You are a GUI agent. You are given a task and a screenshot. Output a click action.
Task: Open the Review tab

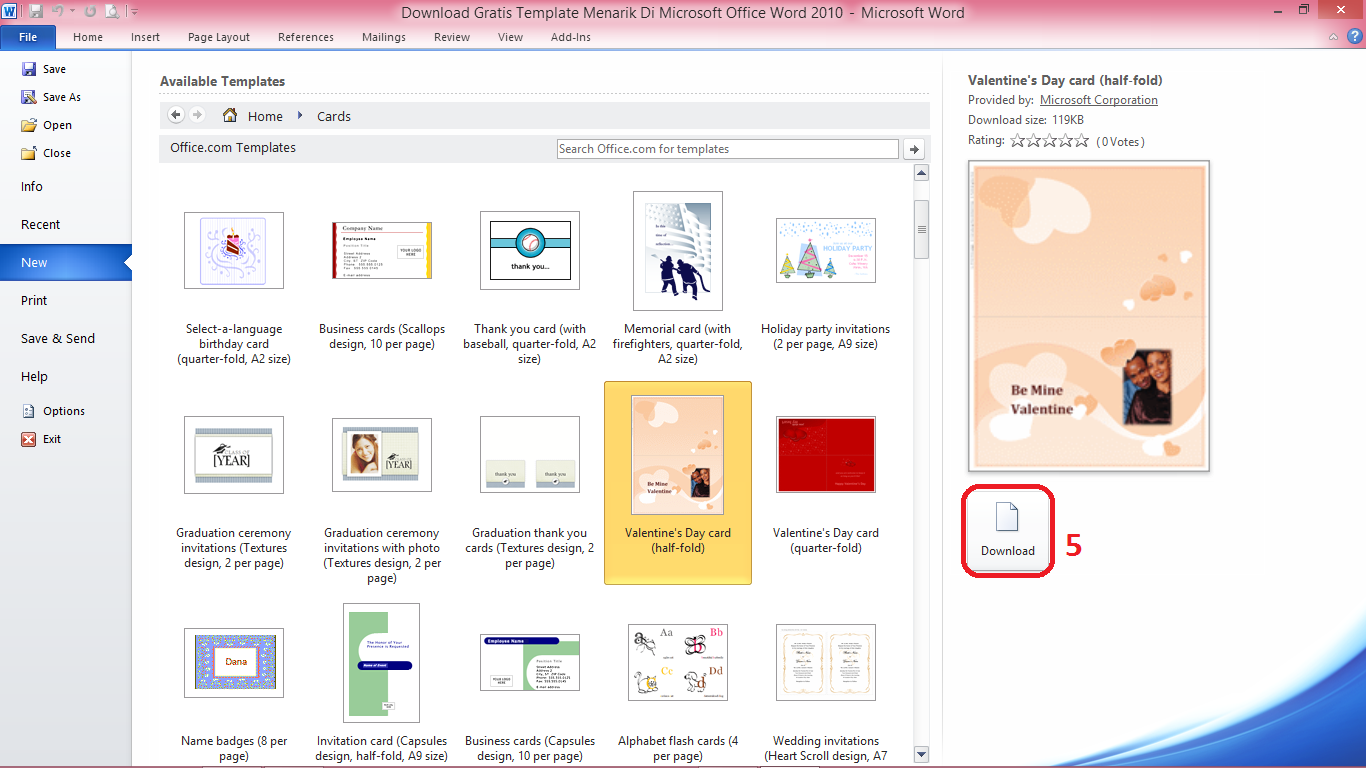tap(452, 37)
